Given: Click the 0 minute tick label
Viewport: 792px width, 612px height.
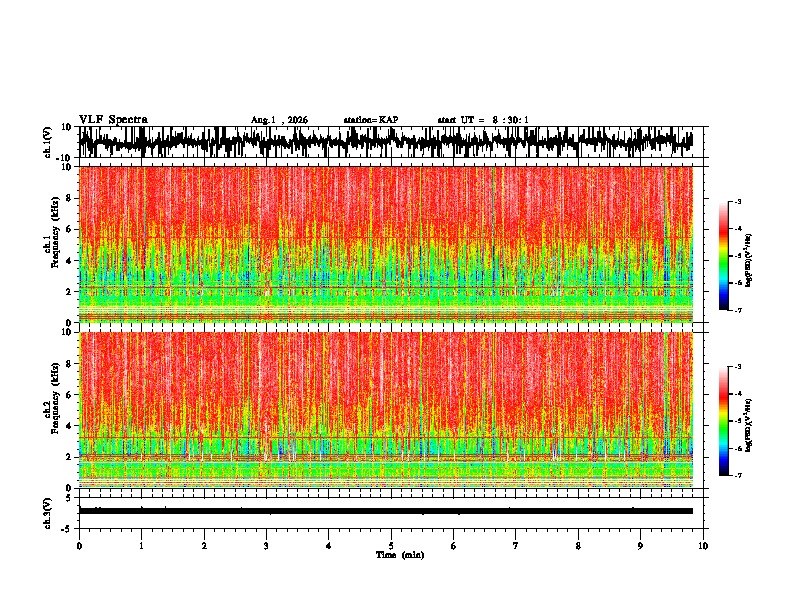Looking at the screenshot, I should click(x=79, y=546).
